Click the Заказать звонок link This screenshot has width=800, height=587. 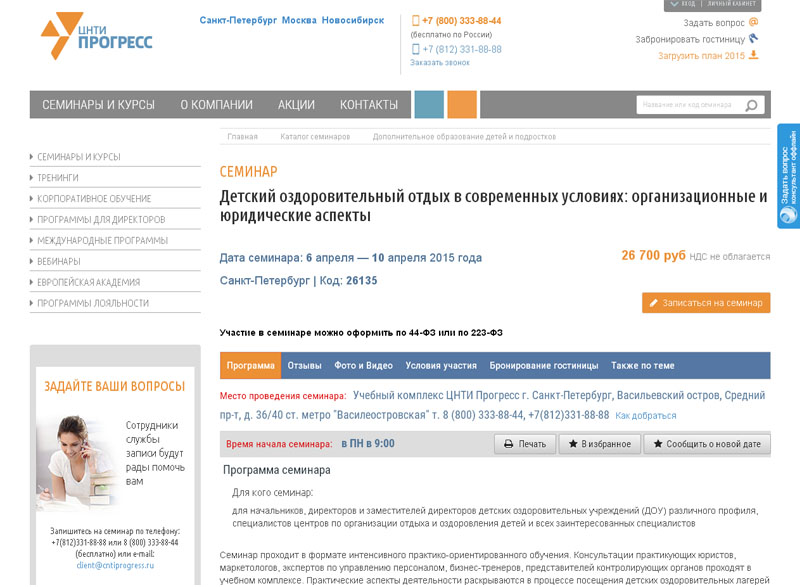click(440, 62)
